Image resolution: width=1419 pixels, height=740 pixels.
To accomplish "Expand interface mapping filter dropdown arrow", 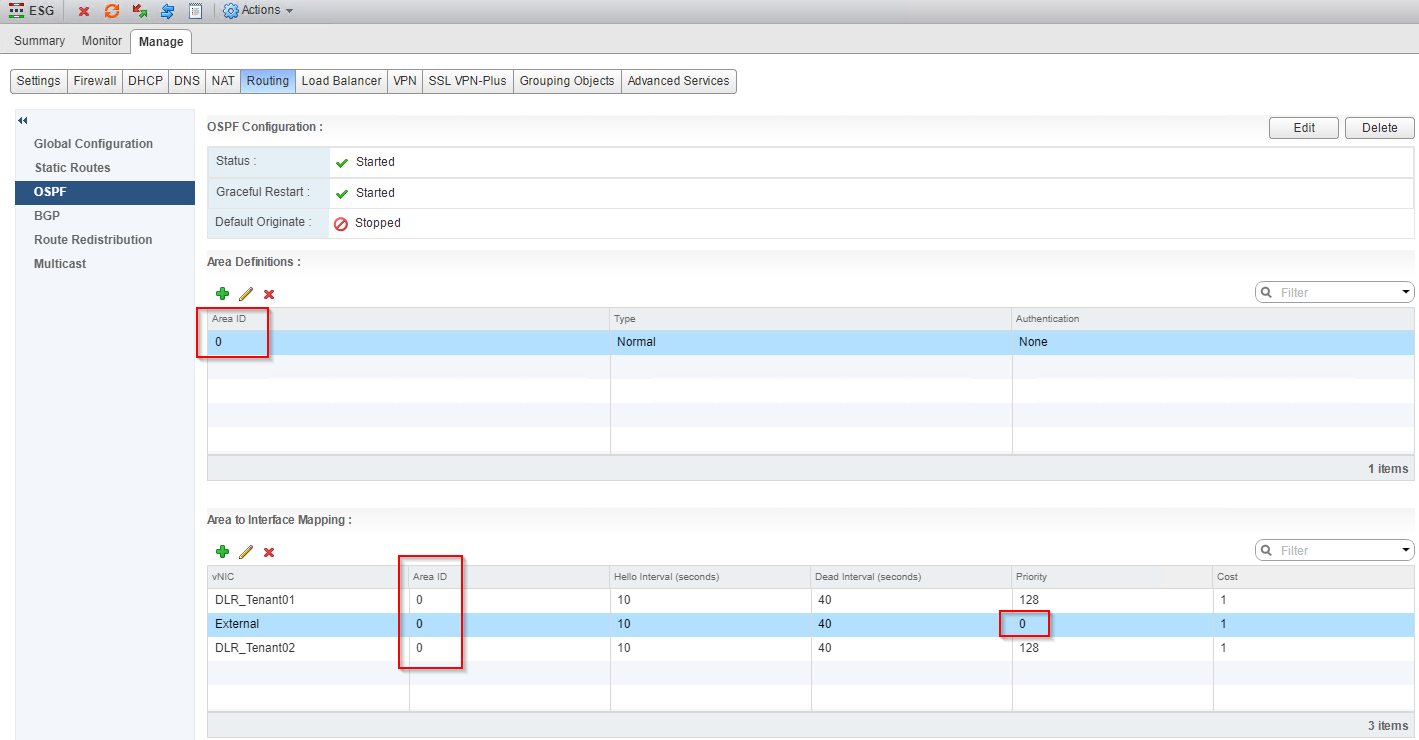I will [1406, 550].
